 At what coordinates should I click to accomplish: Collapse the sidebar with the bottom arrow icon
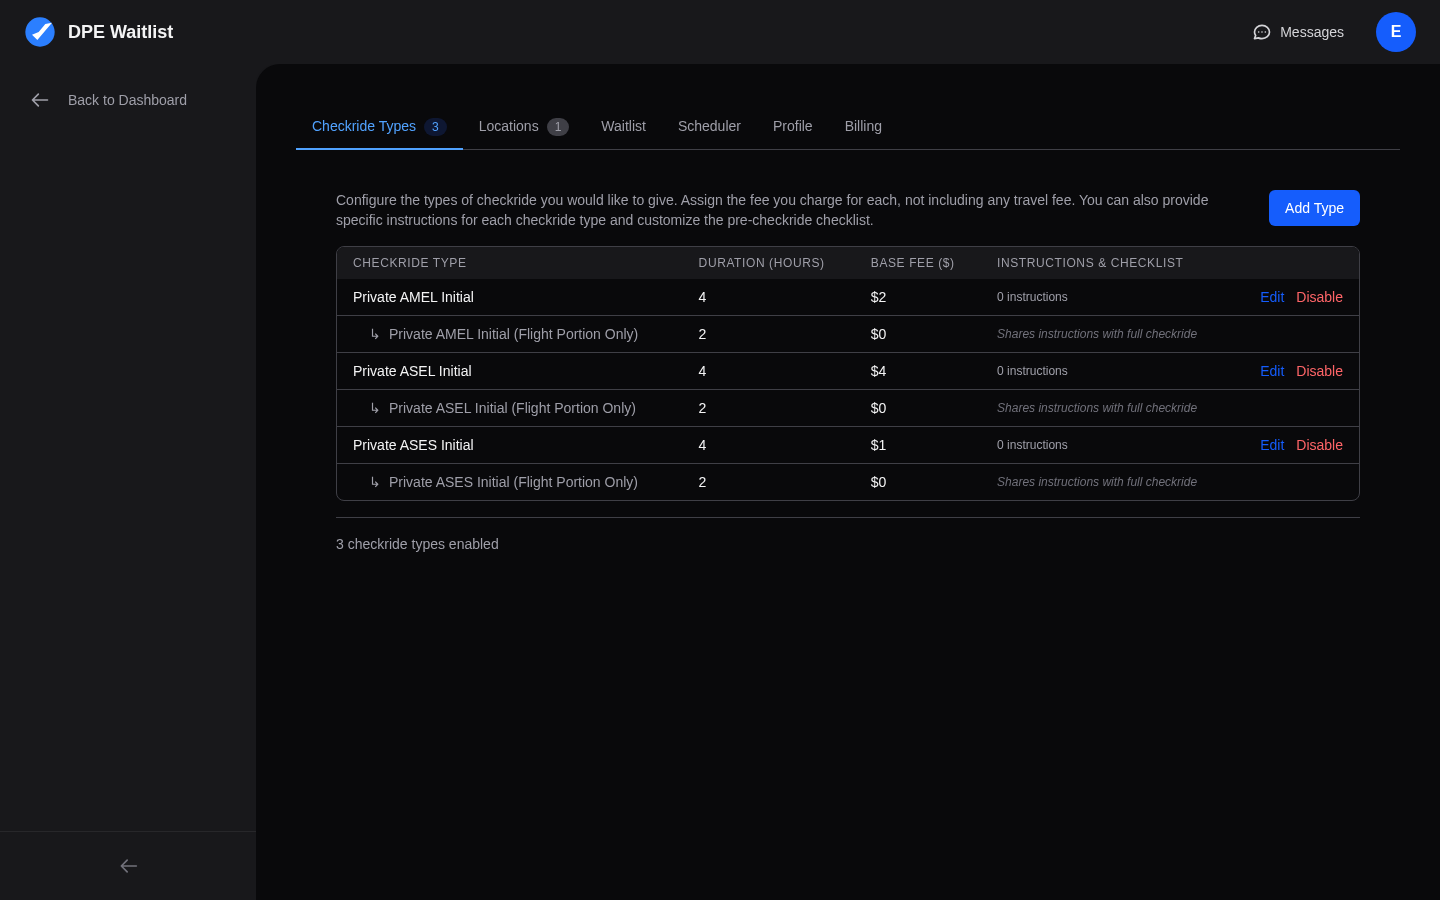(128, 866)
